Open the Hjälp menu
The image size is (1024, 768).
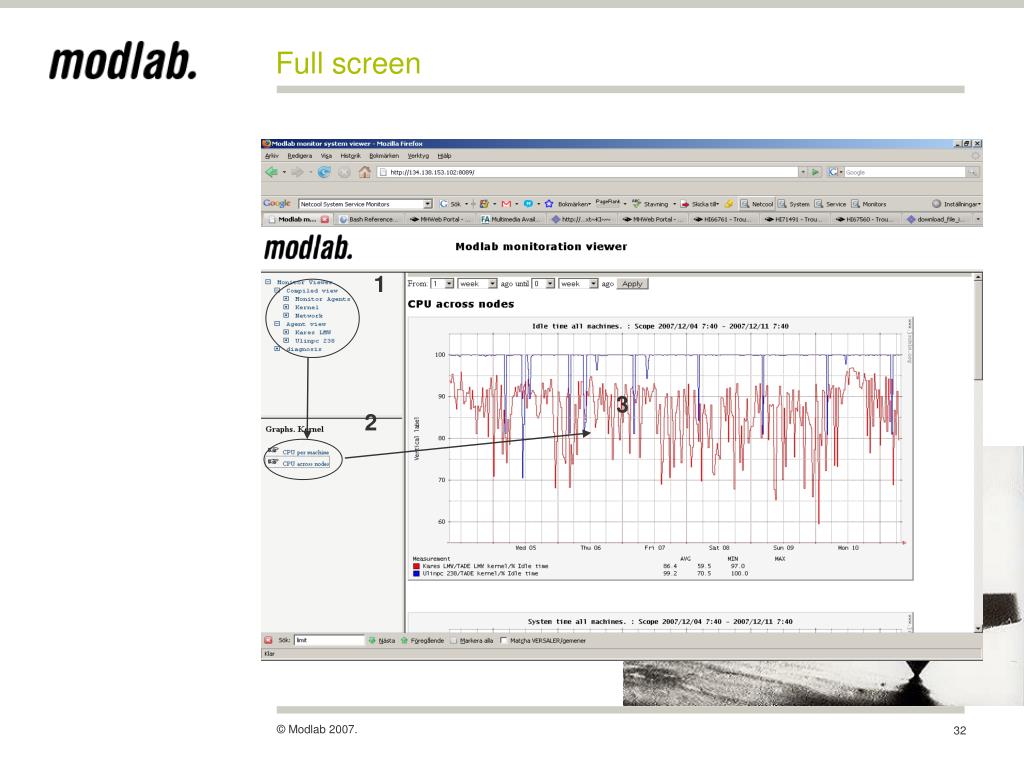tap(445, 156)
